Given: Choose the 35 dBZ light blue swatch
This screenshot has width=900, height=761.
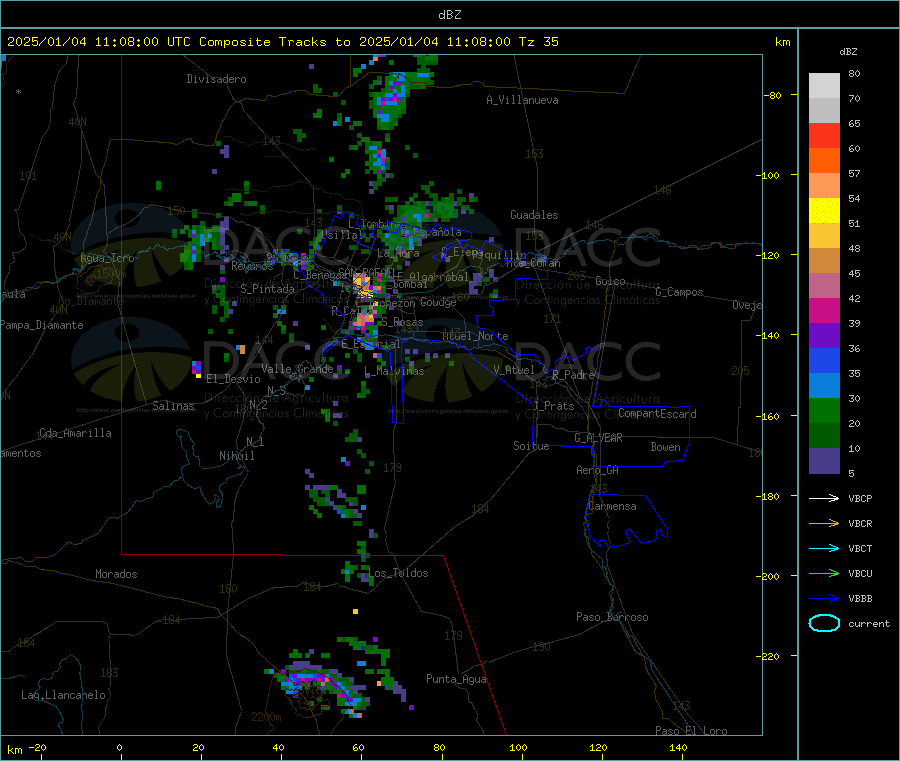Looking at the screenshot, I should click(824, 386).
